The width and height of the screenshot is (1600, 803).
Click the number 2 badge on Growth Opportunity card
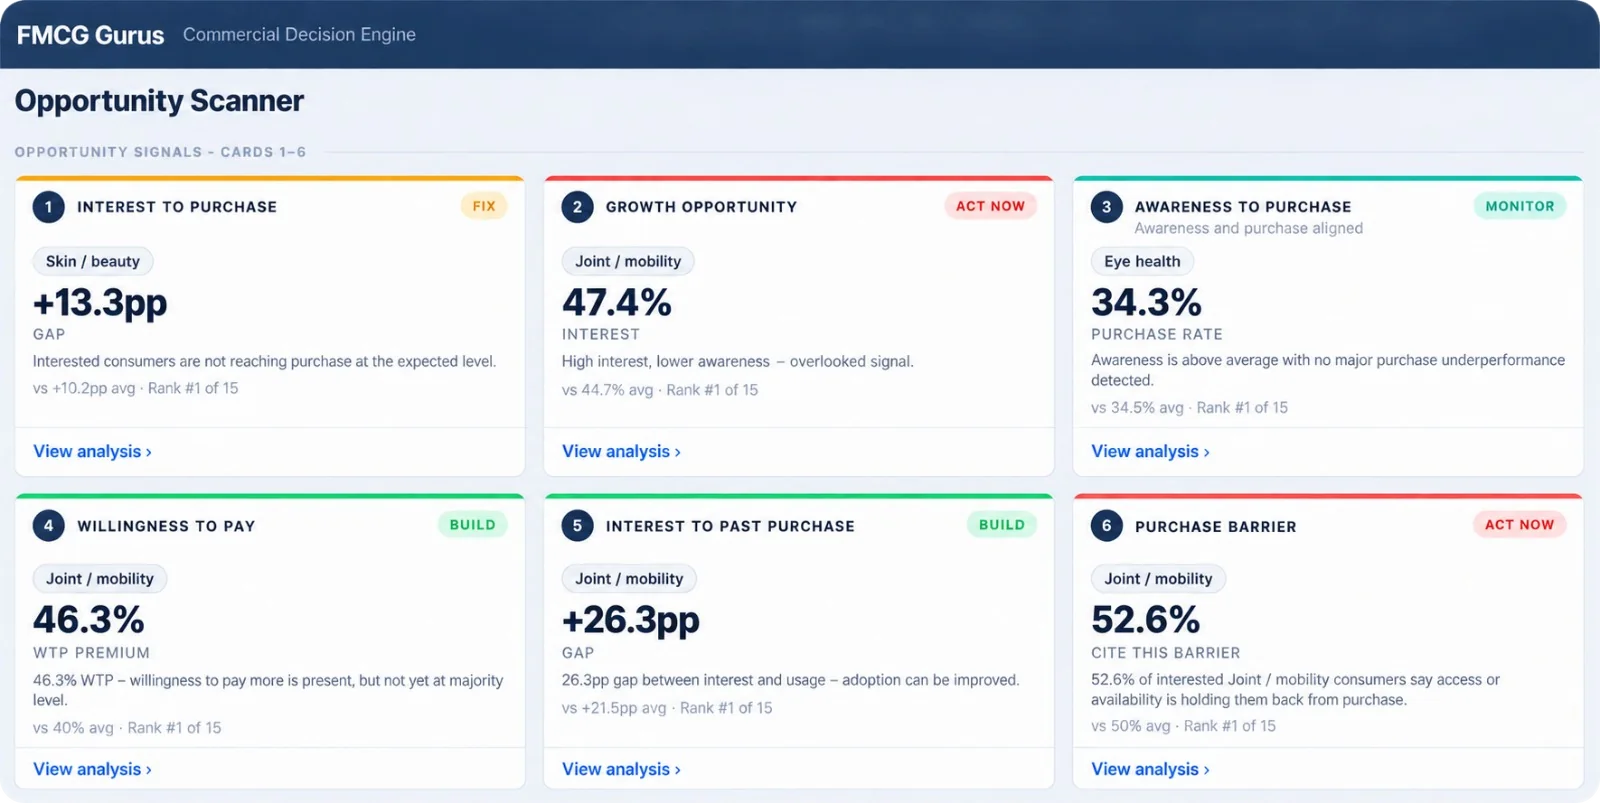click(577, 207)
